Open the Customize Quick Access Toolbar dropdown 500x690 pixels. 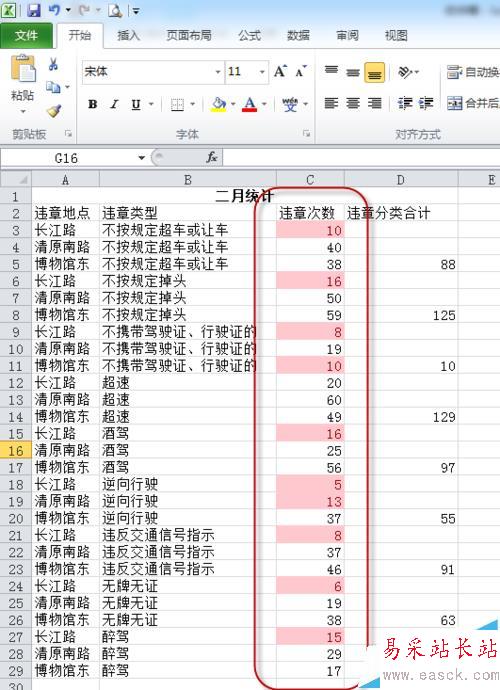[136, 11]
